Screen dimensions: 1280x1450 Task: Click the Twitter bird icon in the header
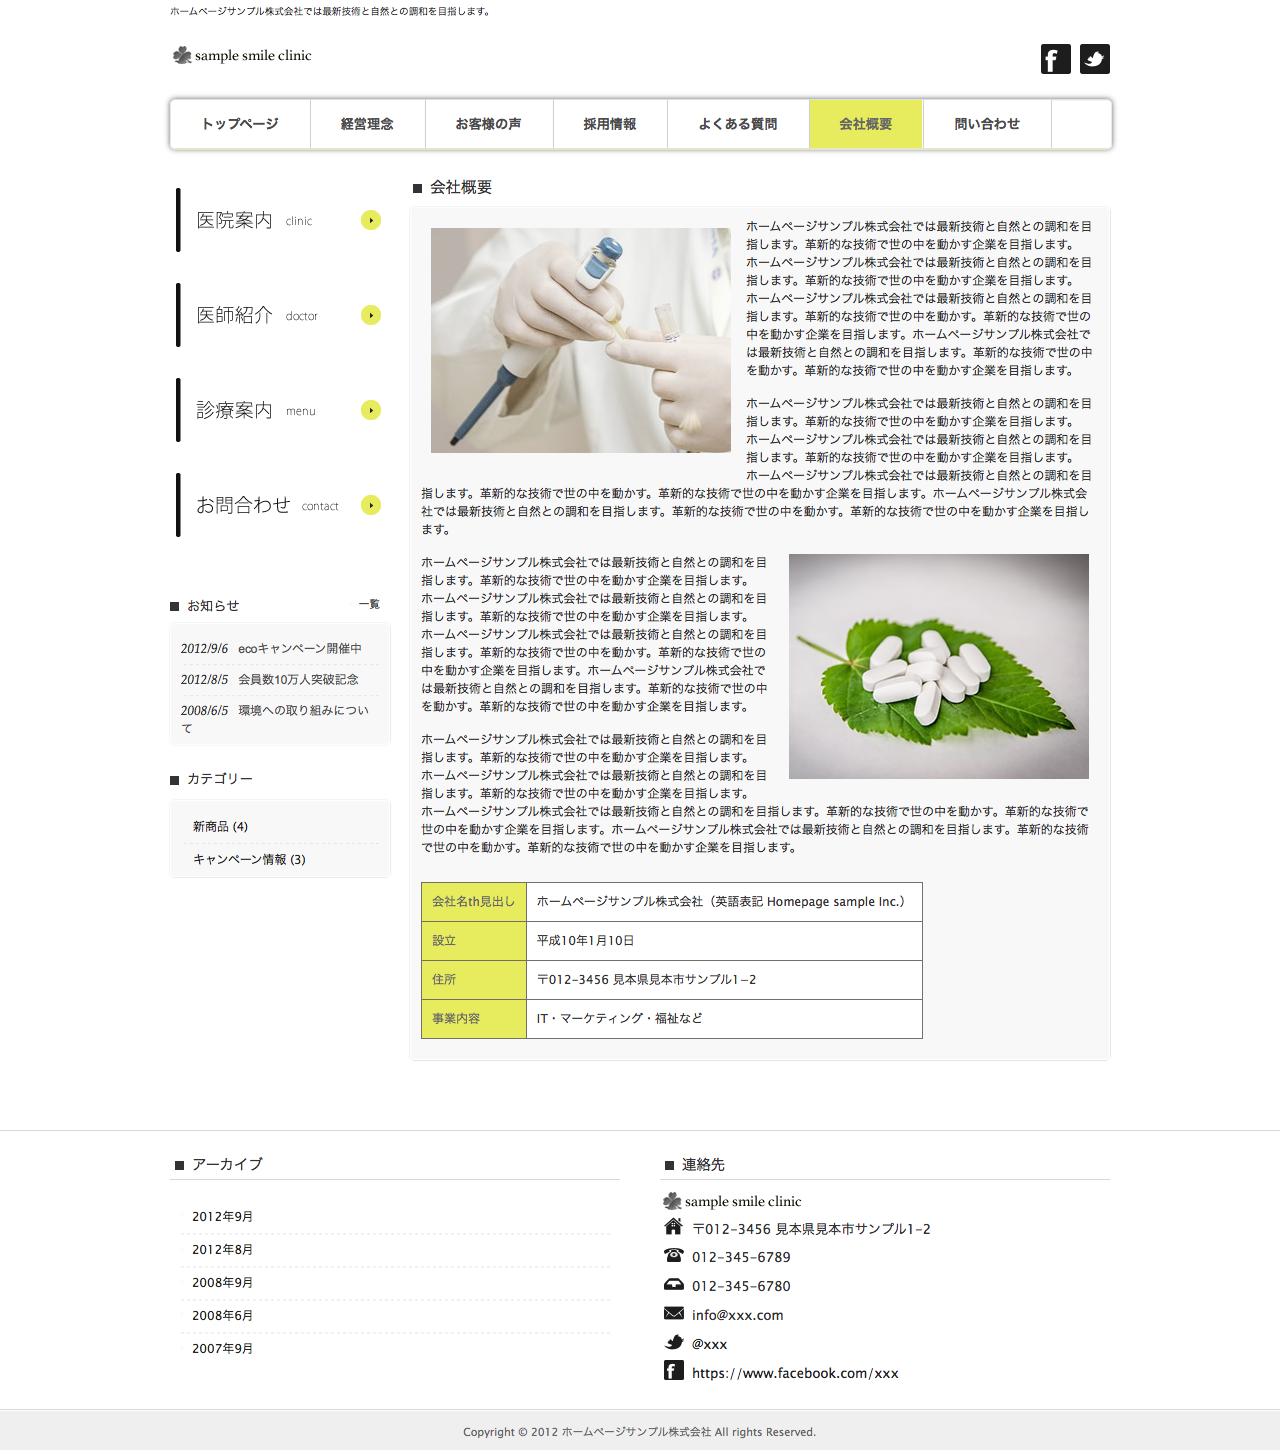(x=1094, y=59)
